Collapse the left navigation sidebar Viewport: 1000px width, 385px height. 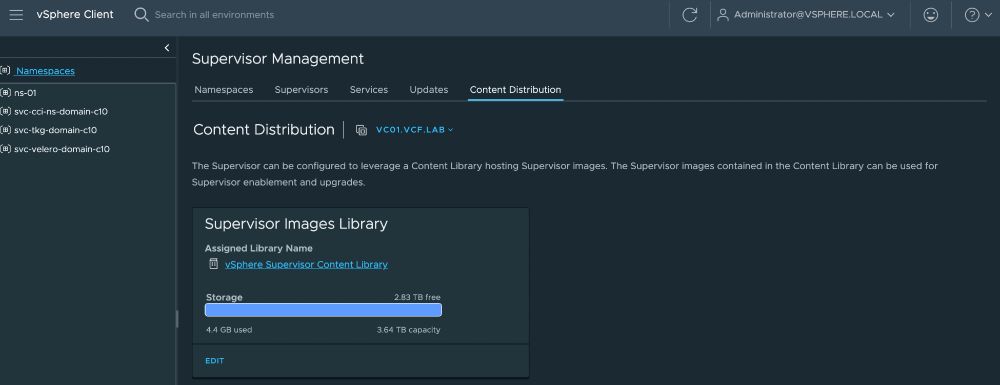coord(167,48)
